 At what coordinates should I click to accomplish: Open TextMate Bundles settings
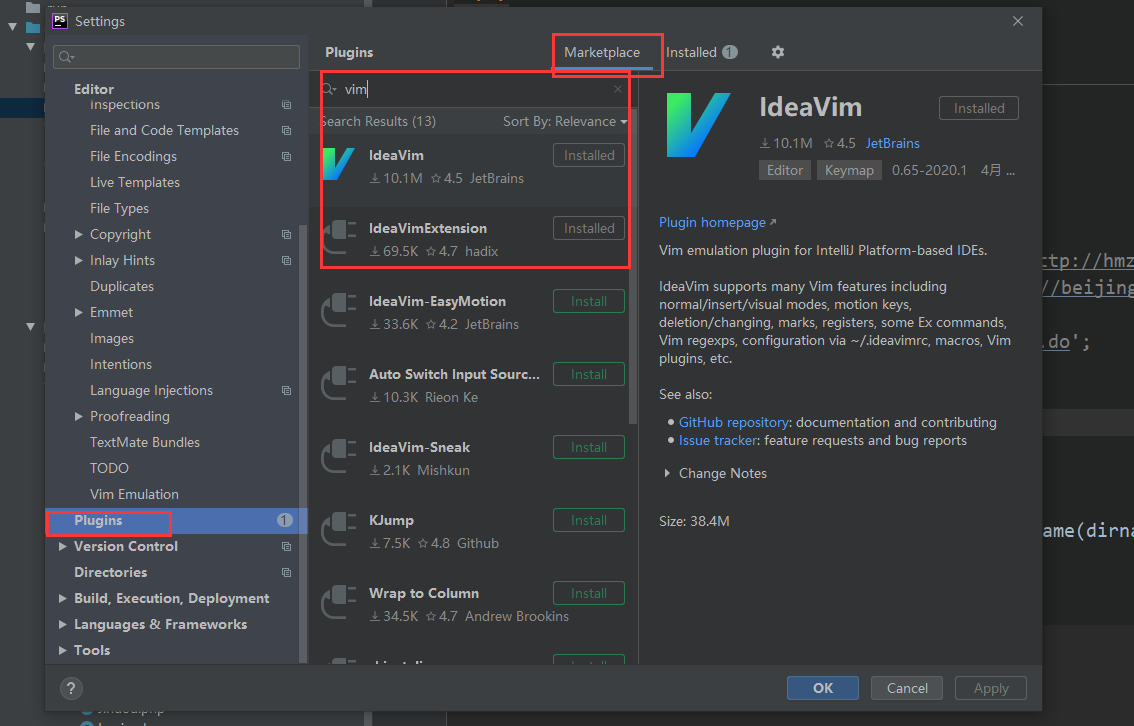[x=145, y=443]
